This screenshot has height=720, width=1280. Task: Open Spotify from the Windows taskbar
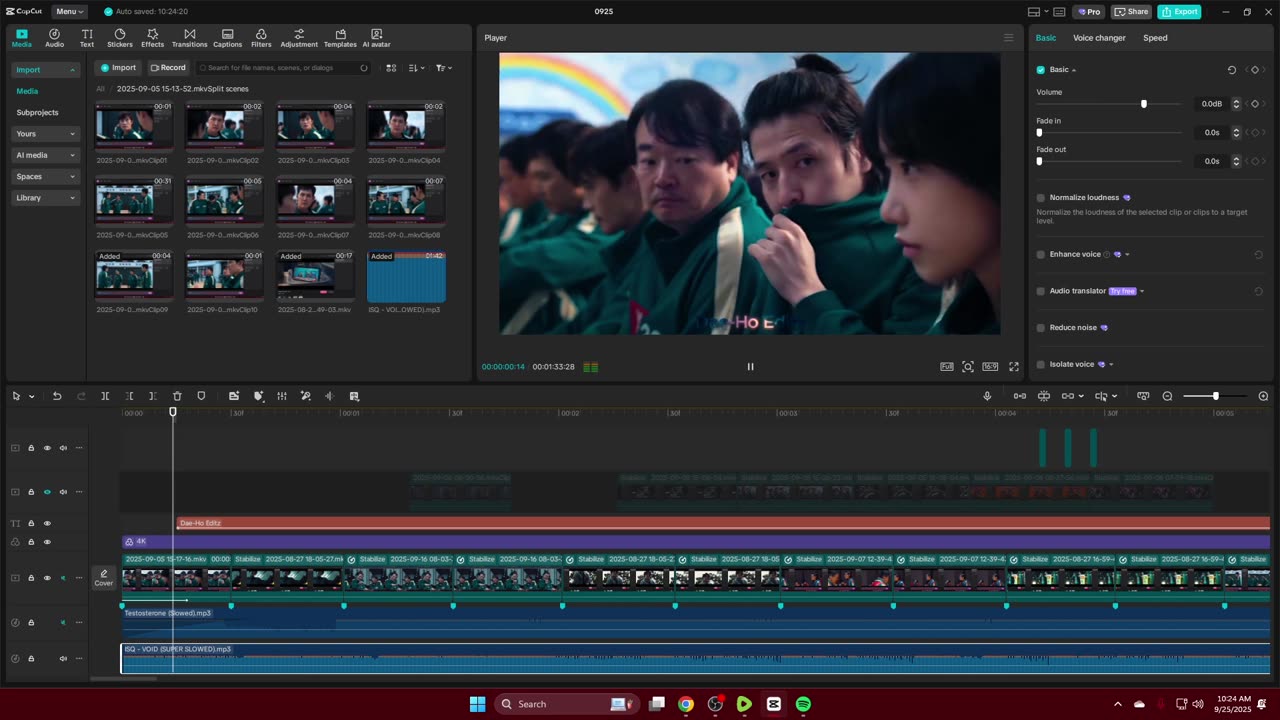point(803,704)
